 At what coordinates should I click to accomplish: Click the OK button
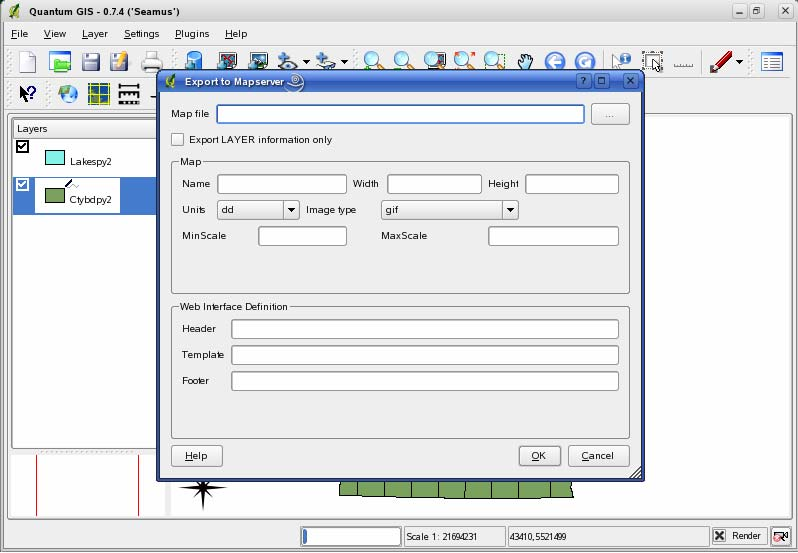pyautogui.click(x=539, y=456)
